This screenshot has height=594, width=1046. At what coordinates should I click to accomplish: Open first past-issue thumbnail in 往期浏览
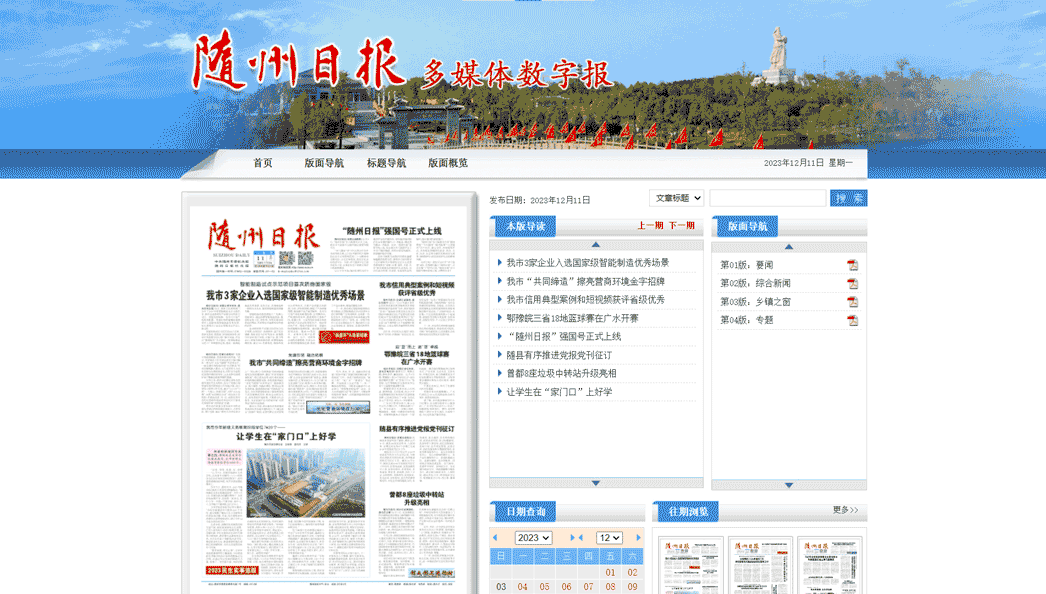[691, 565]
